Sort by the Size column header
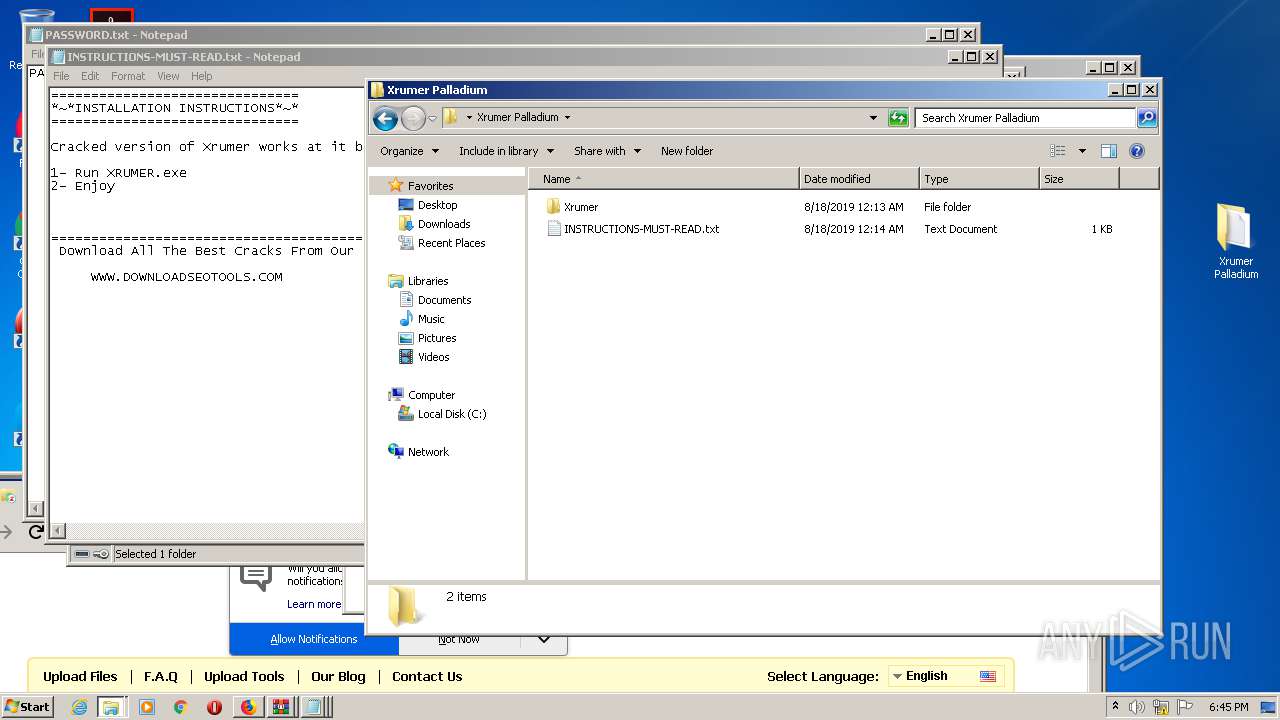The width and height of the screenshot is (1280, 720). click(x=1079, y=179)
